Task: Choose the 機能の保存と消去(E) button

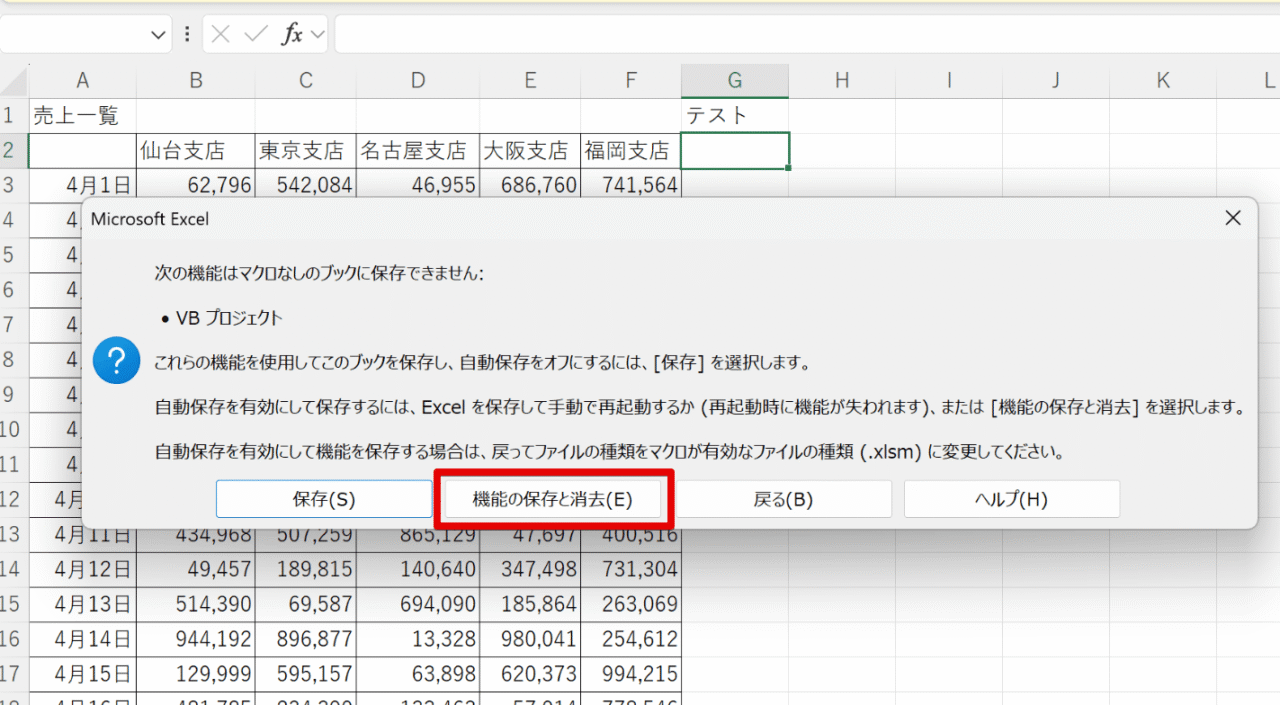Action: click(553, 499)
